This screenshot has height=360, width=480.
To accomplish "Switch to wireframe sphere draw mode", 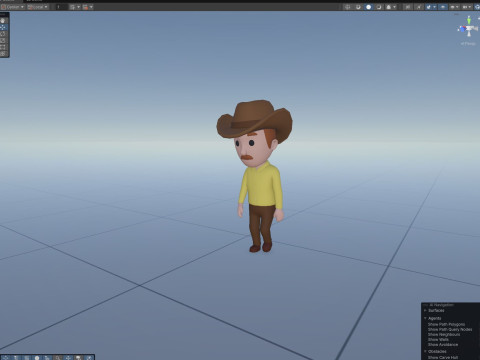I will pyautogui.click(x=347, y=7).
